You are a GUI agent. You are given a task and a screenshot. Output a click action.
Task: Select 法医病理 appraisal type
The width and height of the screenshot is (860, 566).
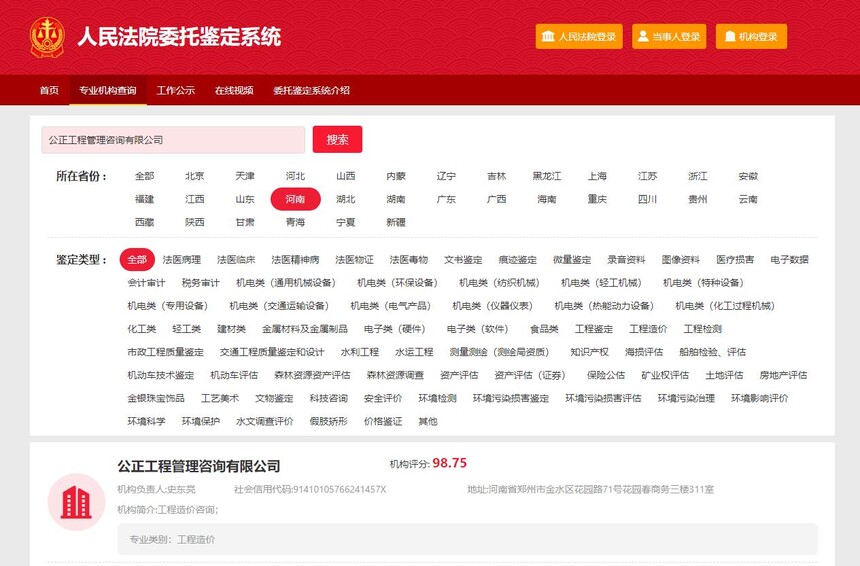click(x=182, y=260)
